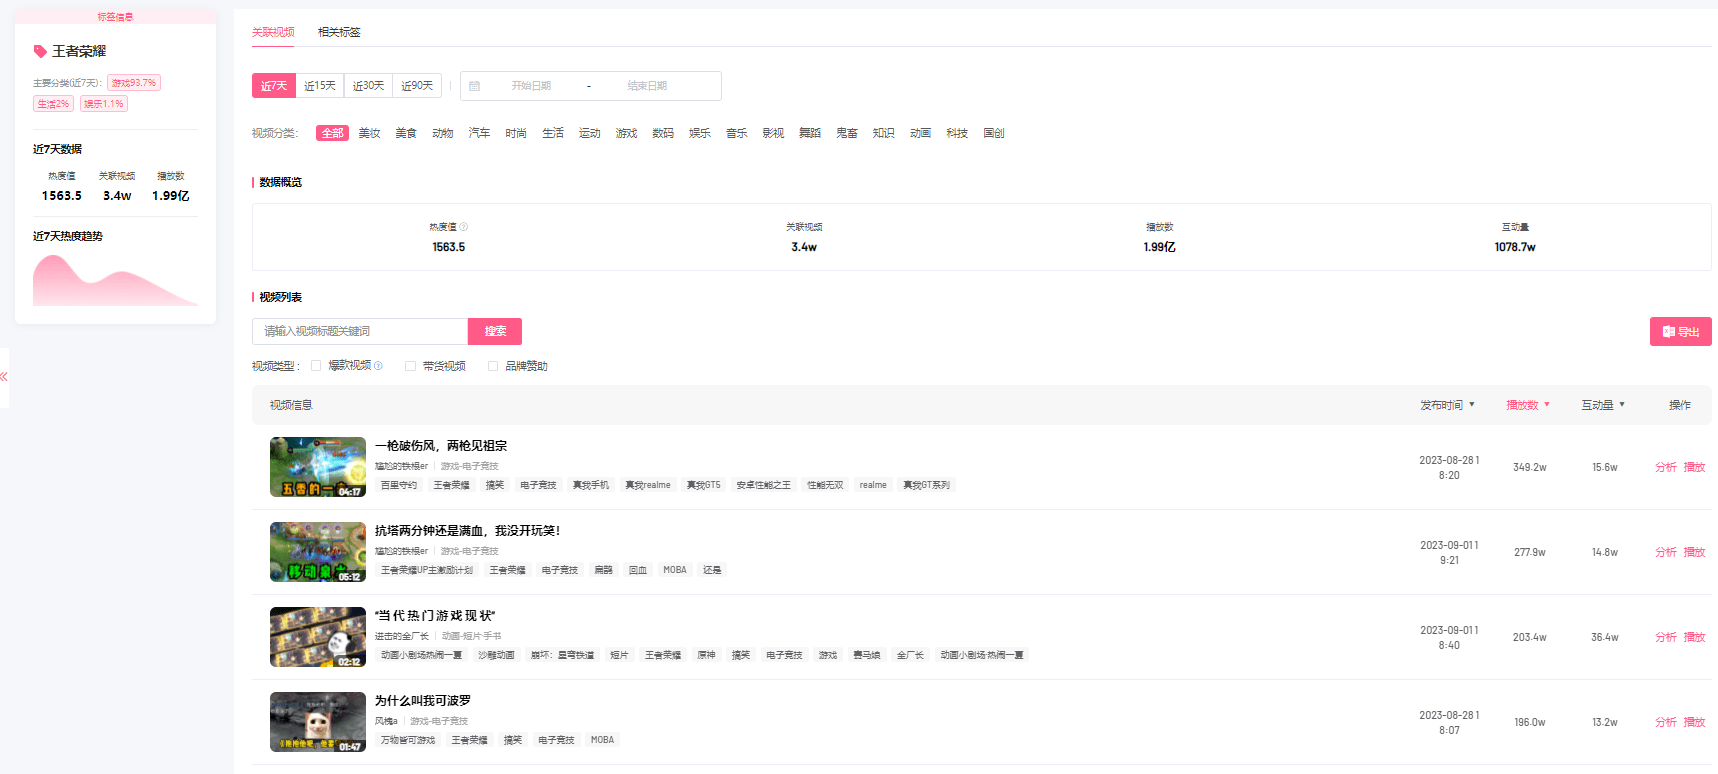
Task: Enable the 爆款视频 checkbox
Action: tap(316, 366)
